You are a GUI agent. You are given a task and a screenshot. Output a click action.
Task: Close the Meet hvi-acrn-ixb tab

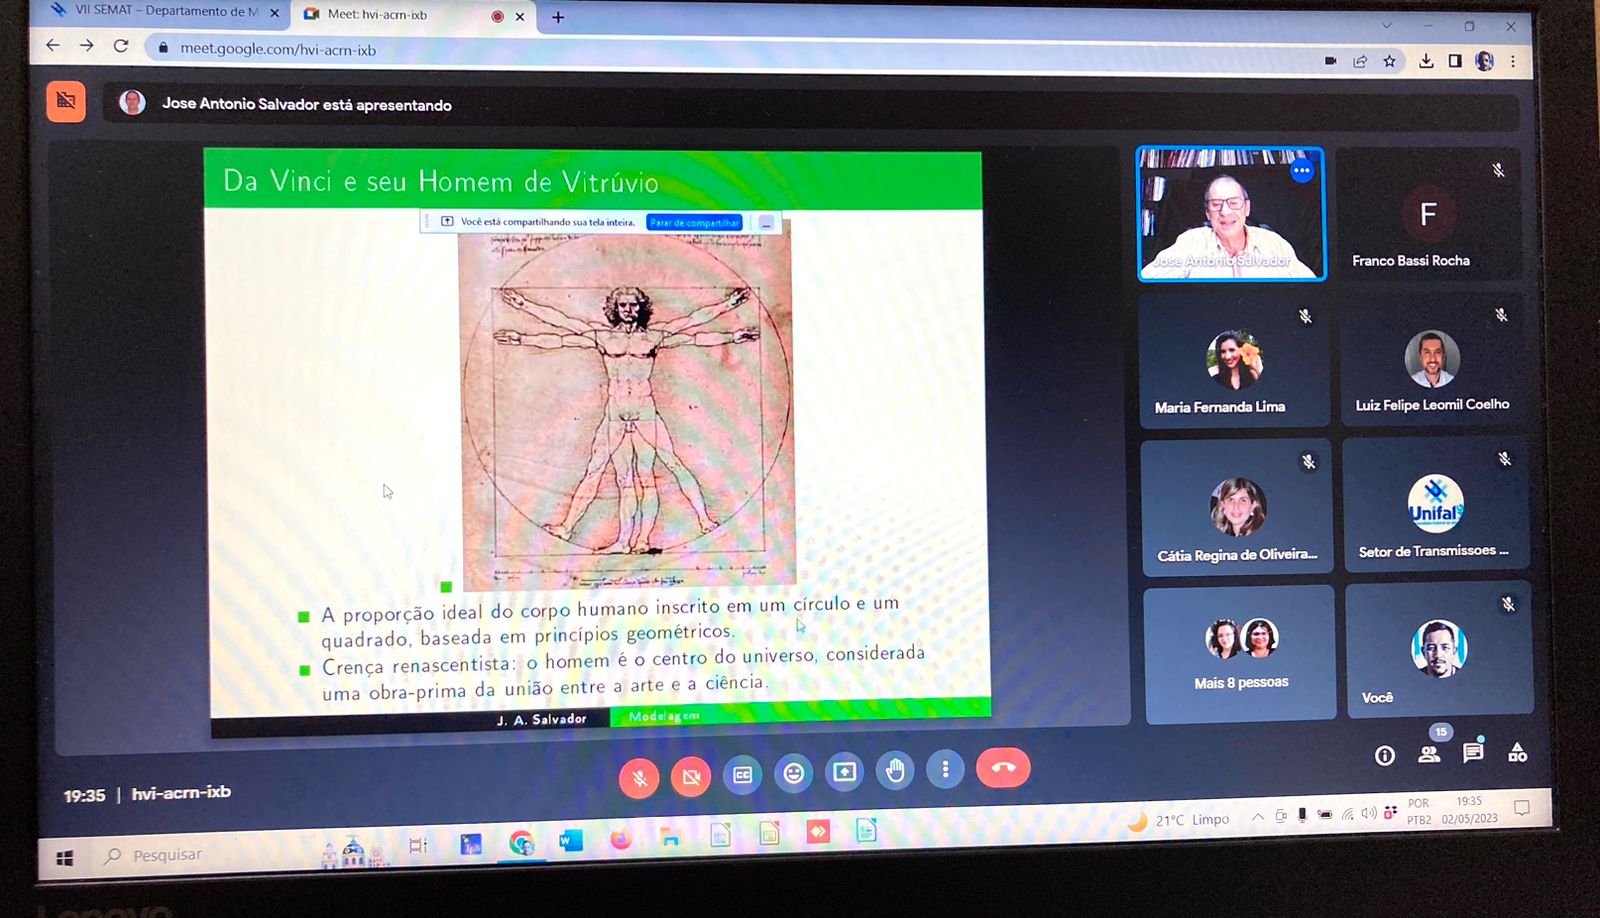pyautogui.click(x=520, y=16)
